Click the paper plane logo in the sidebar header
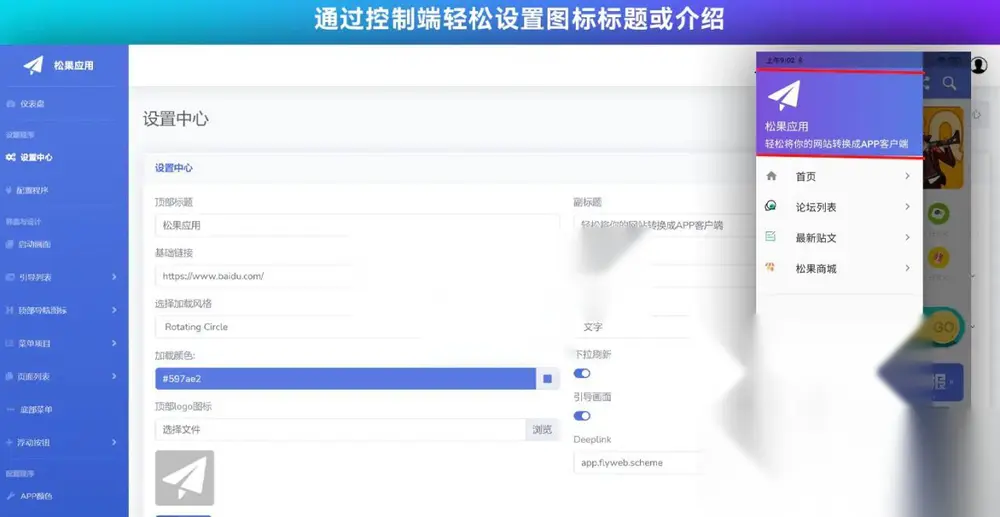 click(33, 65)
